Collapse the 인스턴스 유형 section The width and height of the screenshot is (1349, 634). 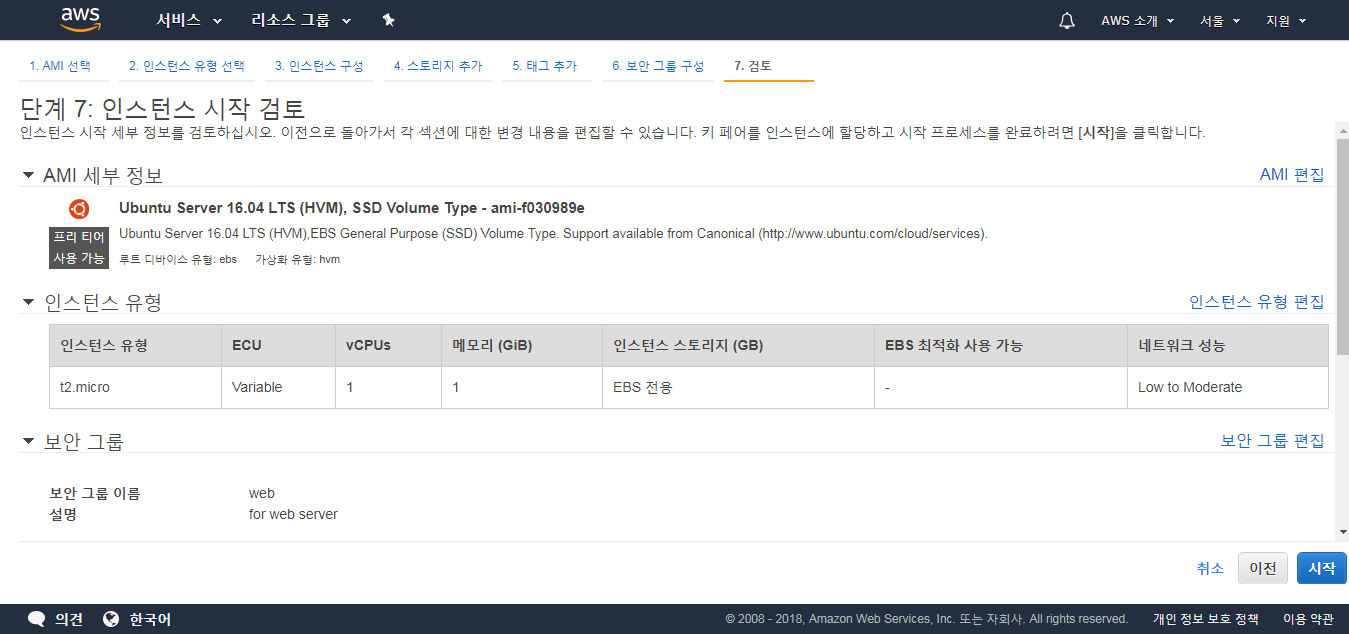pyautogui.click(x=28, y=302)
